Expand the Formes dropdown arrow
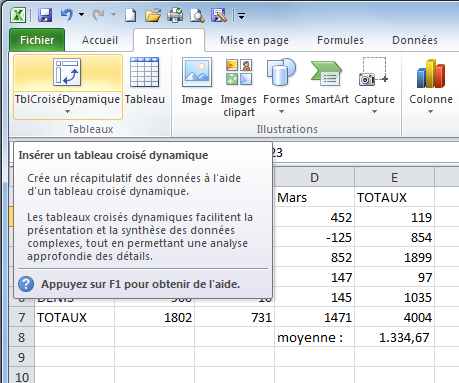This screenshot has height=383, width=459. pos(281,111)
